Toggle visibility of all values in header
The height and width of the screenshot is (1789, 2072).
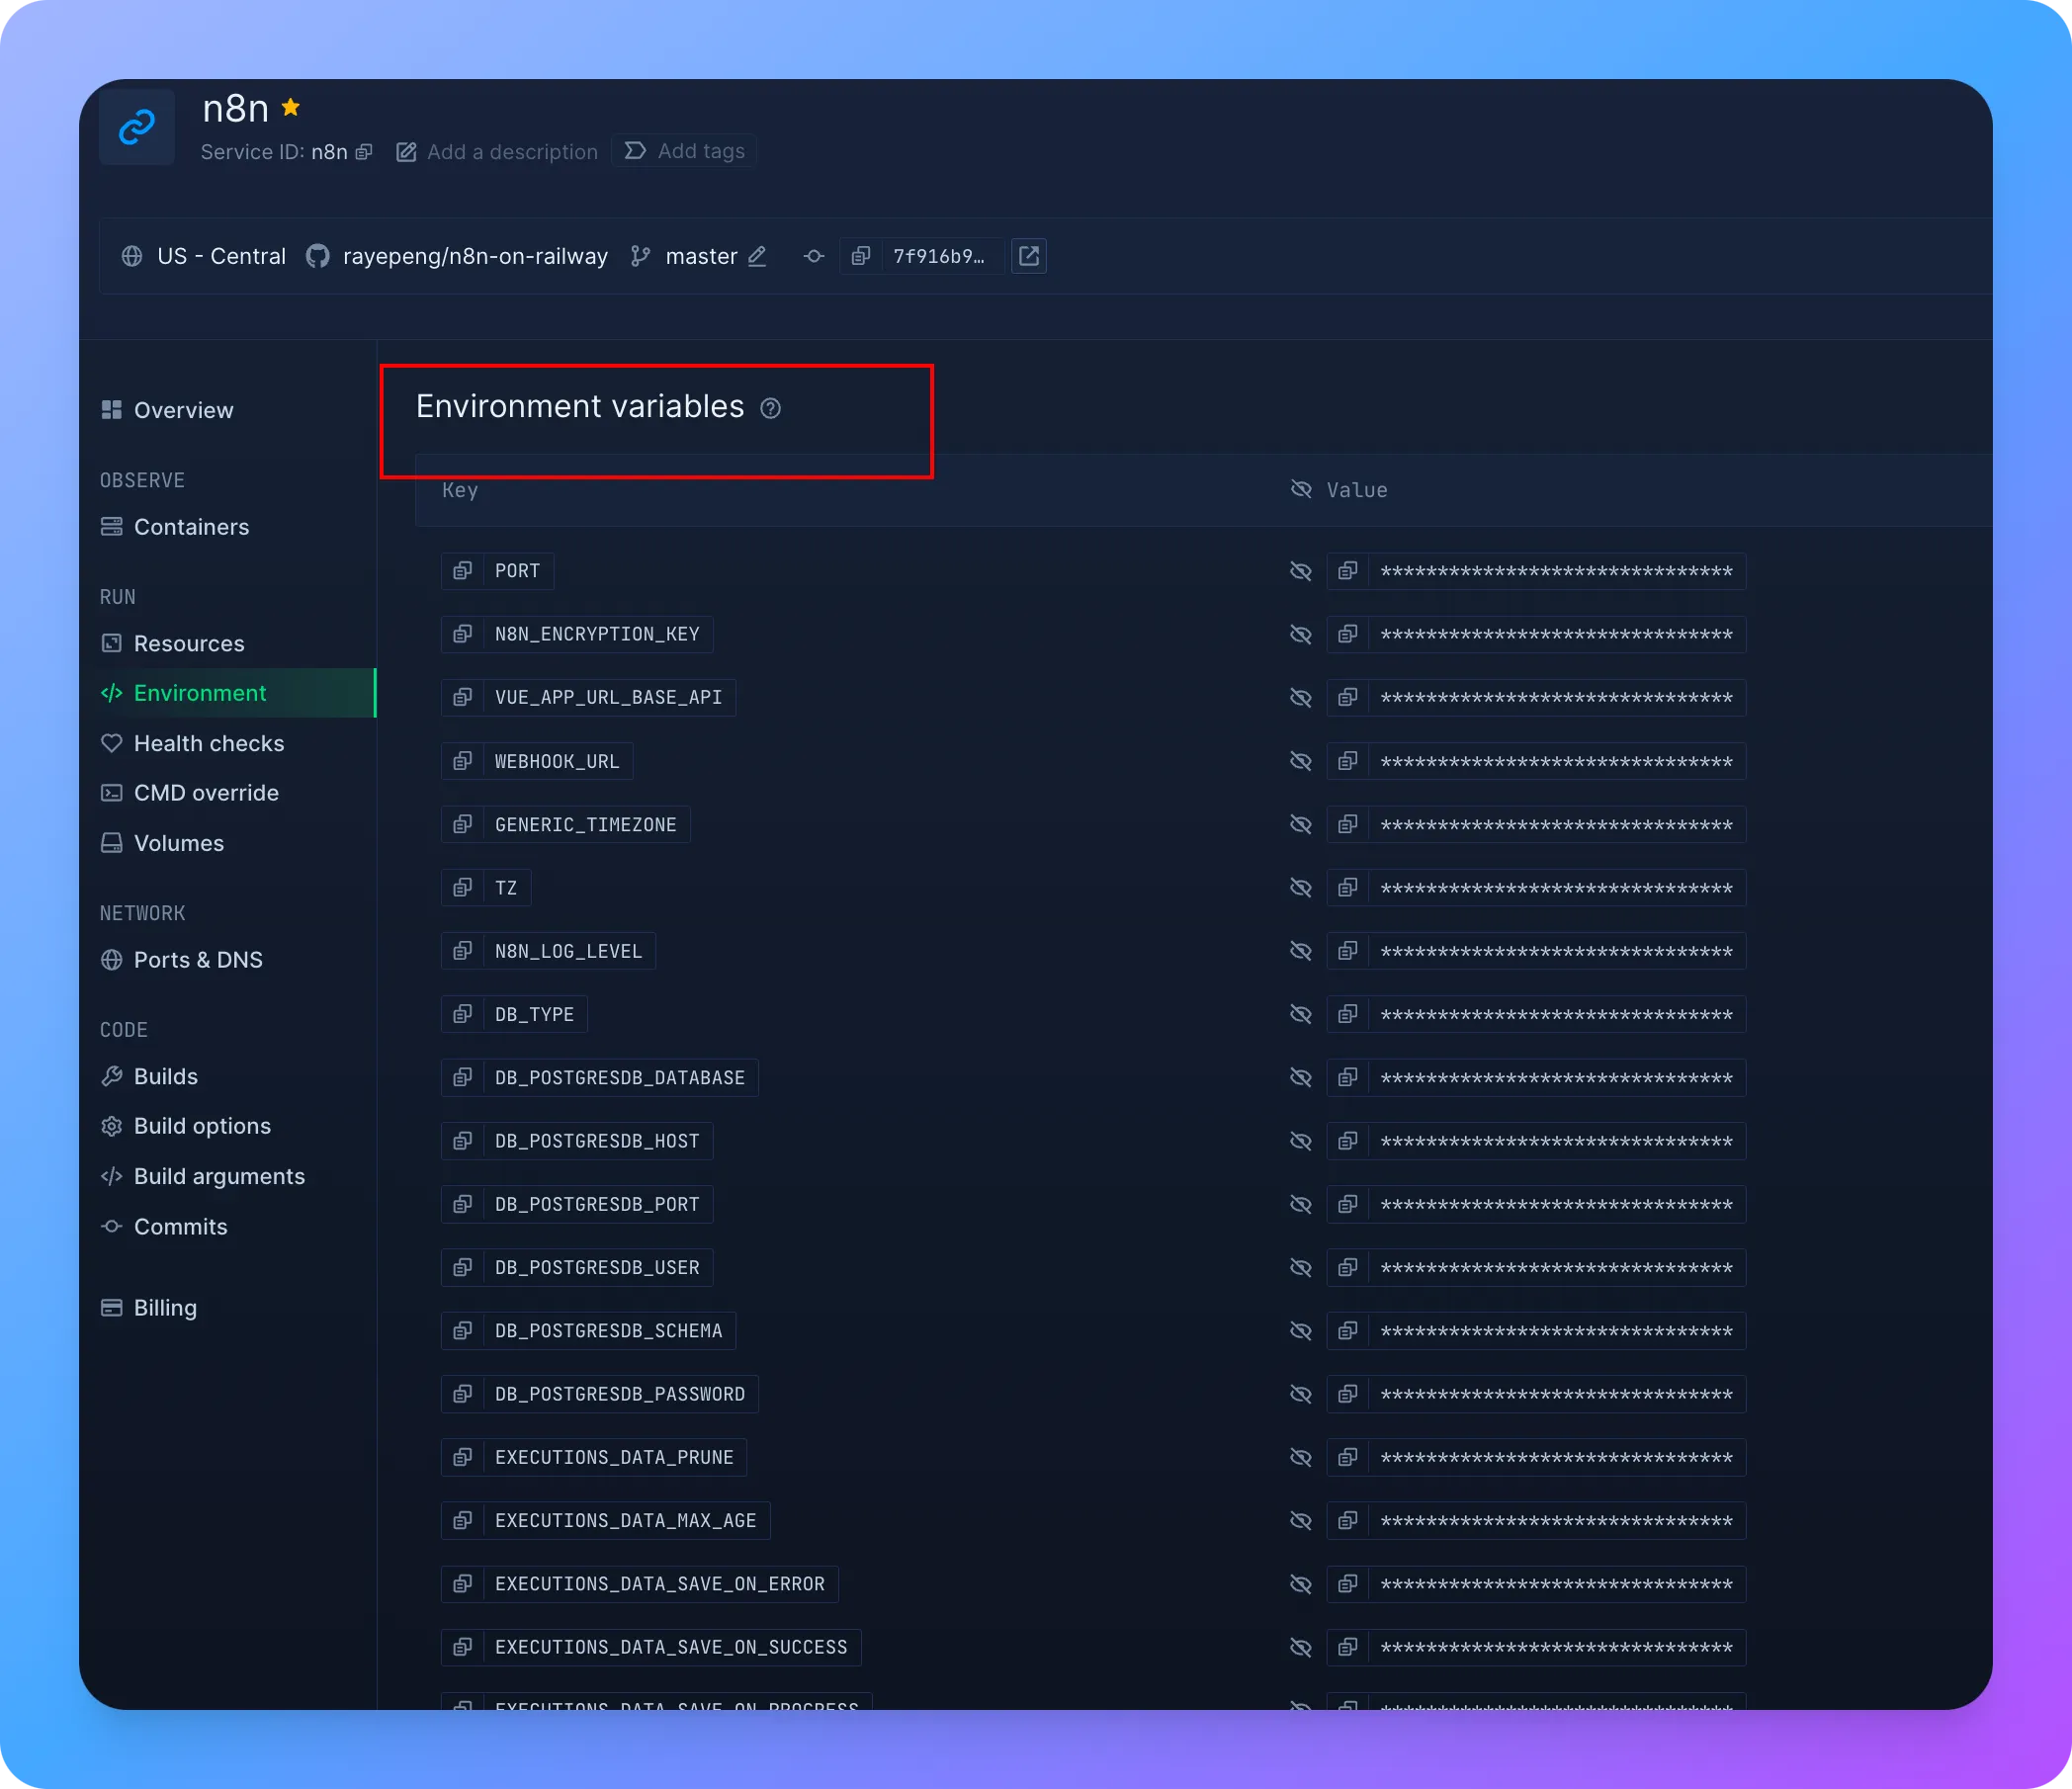[x=1300, y=489]
